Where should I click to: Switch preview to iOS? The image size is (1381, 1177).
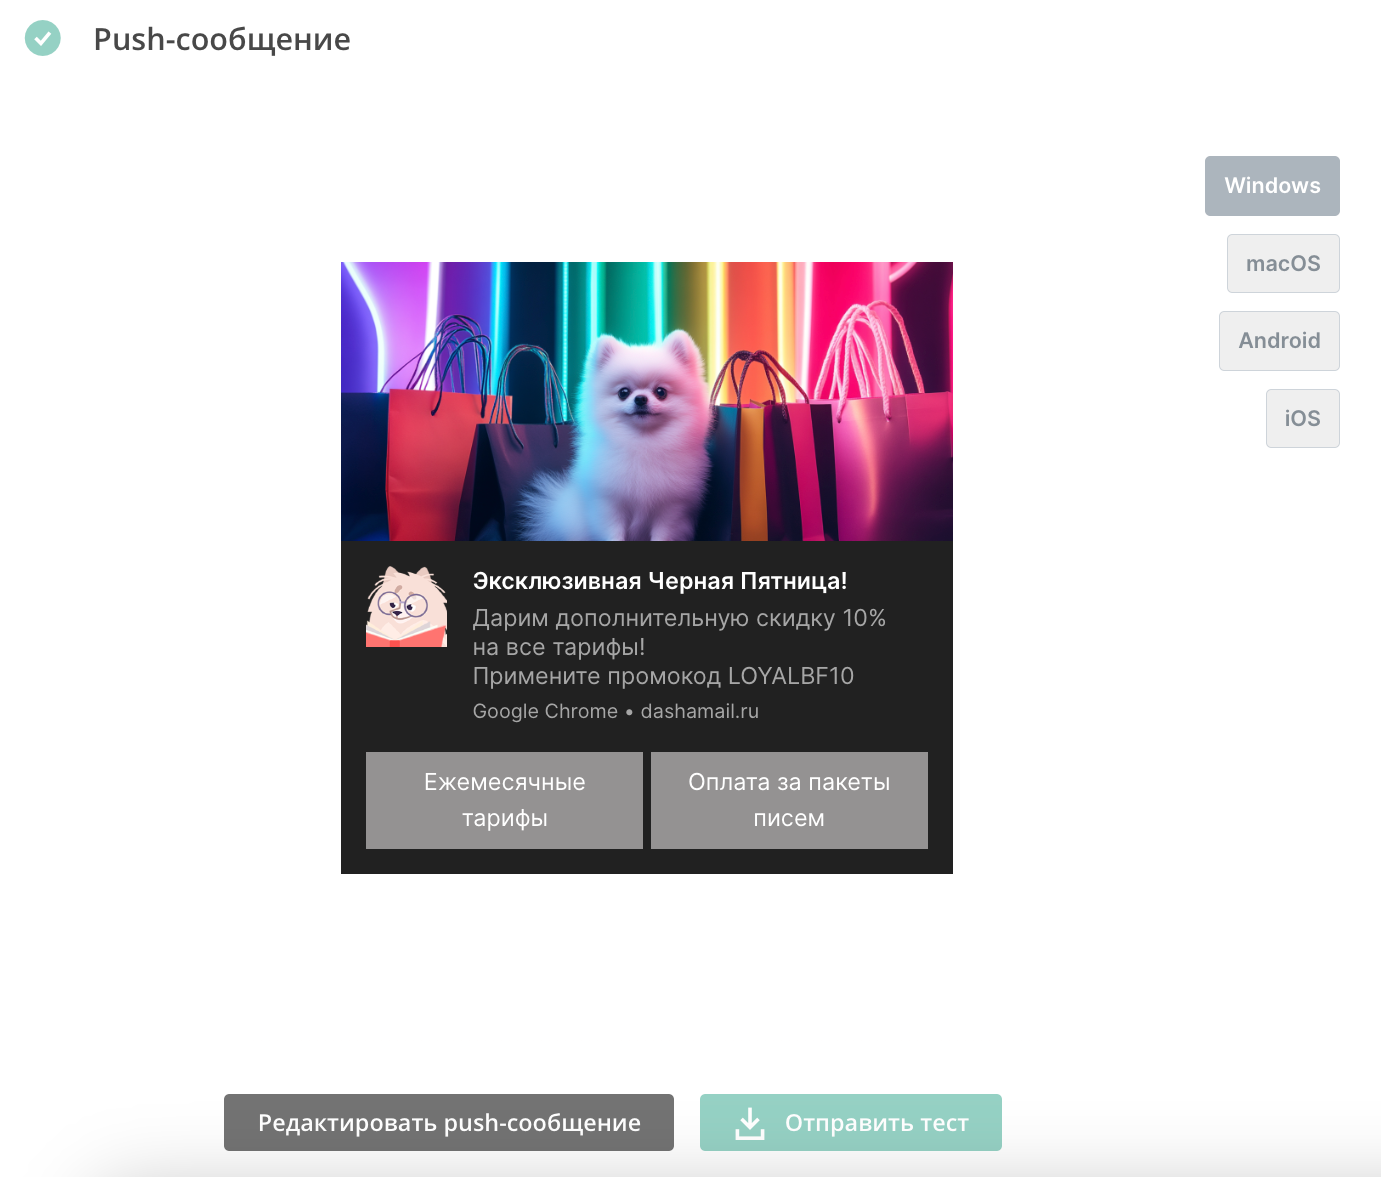click(x=1302, y=419)
